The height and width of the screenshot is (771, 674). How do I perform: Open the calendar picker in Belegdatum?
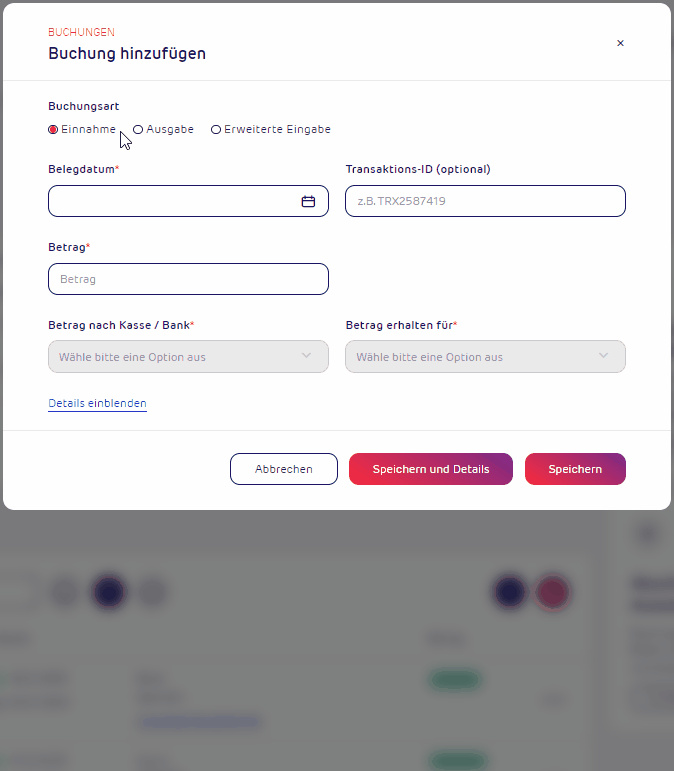(x=308, y=201)
